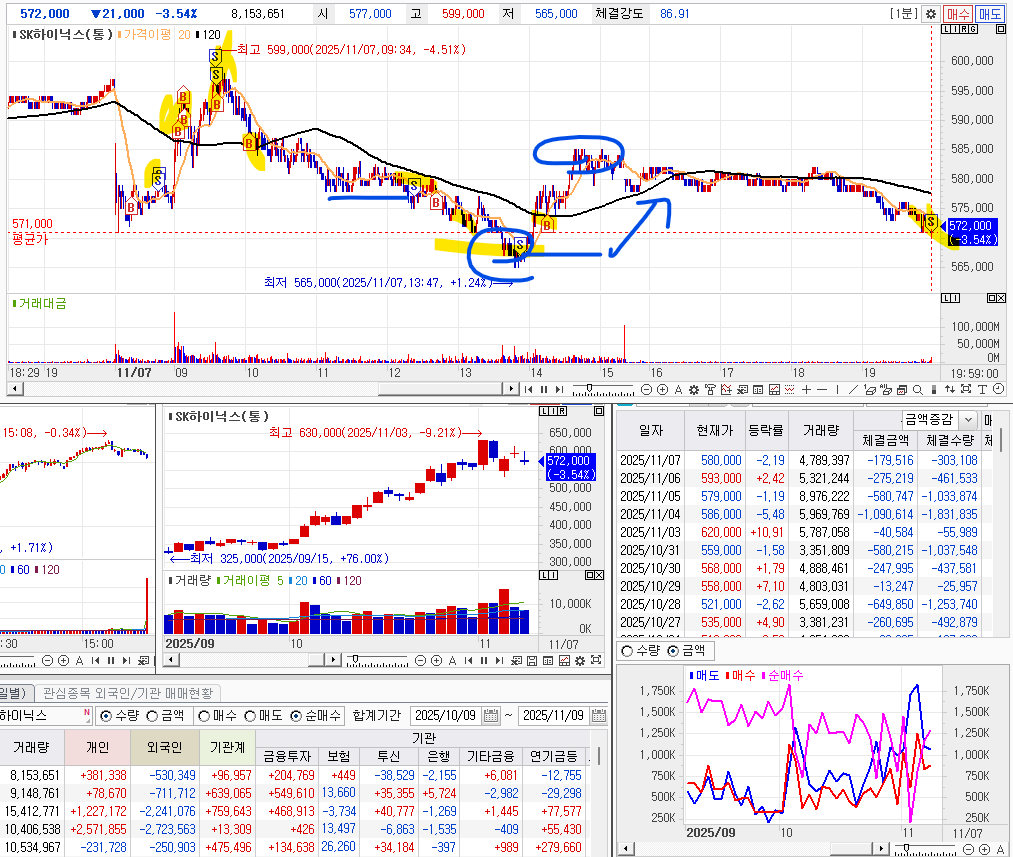The image size is (1013, 857).
Task: Click the main chart maximize box icon
Action: [1000, 30]
